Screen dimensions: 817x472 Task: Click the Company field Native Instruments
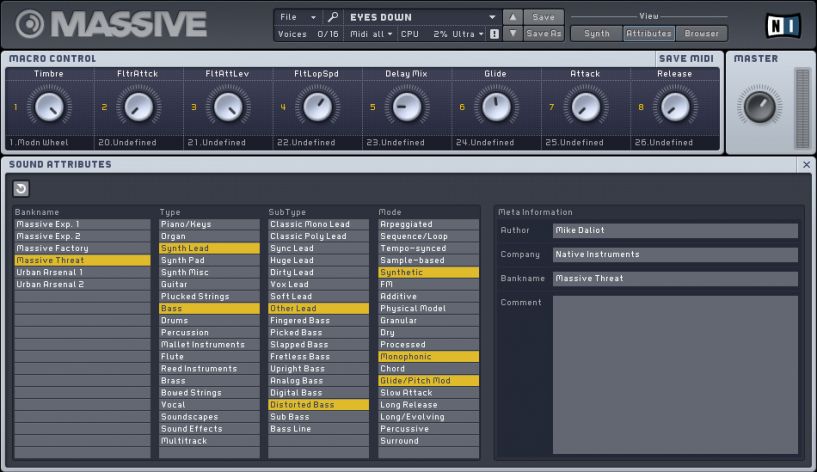(x=675, y=254)
